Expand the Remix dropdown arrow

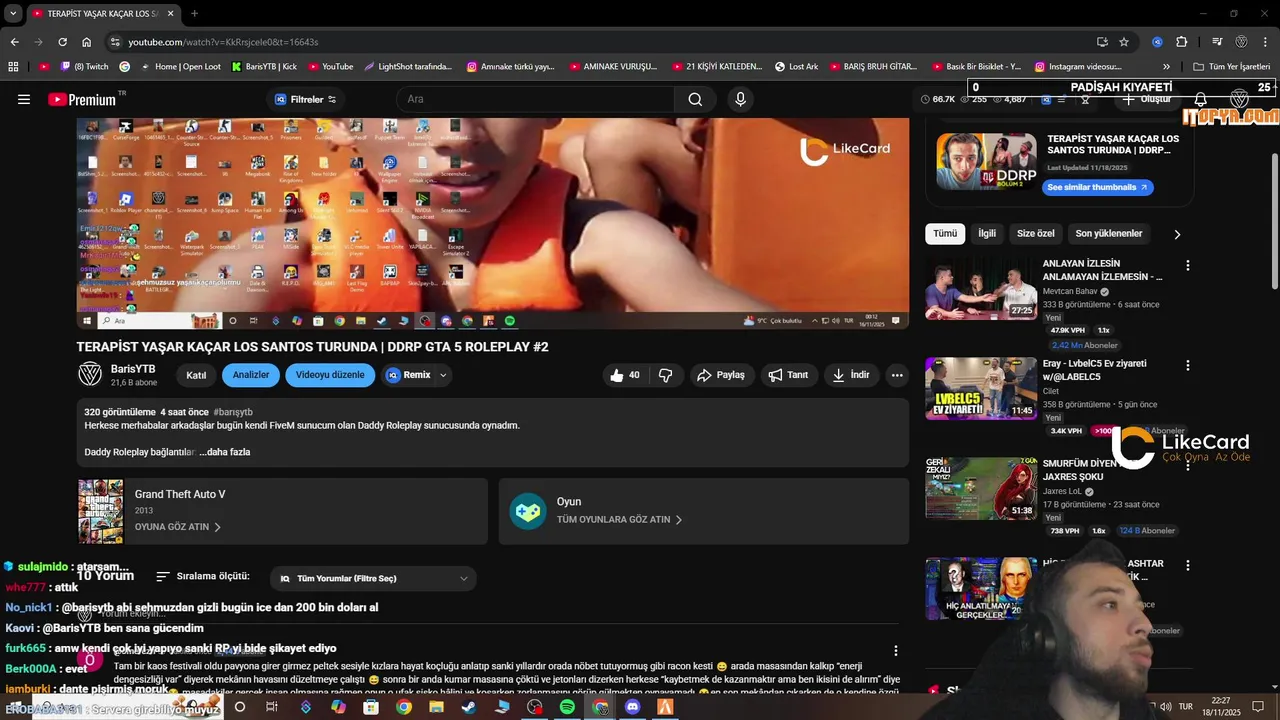pyautogui.click(x=443, y=375)
